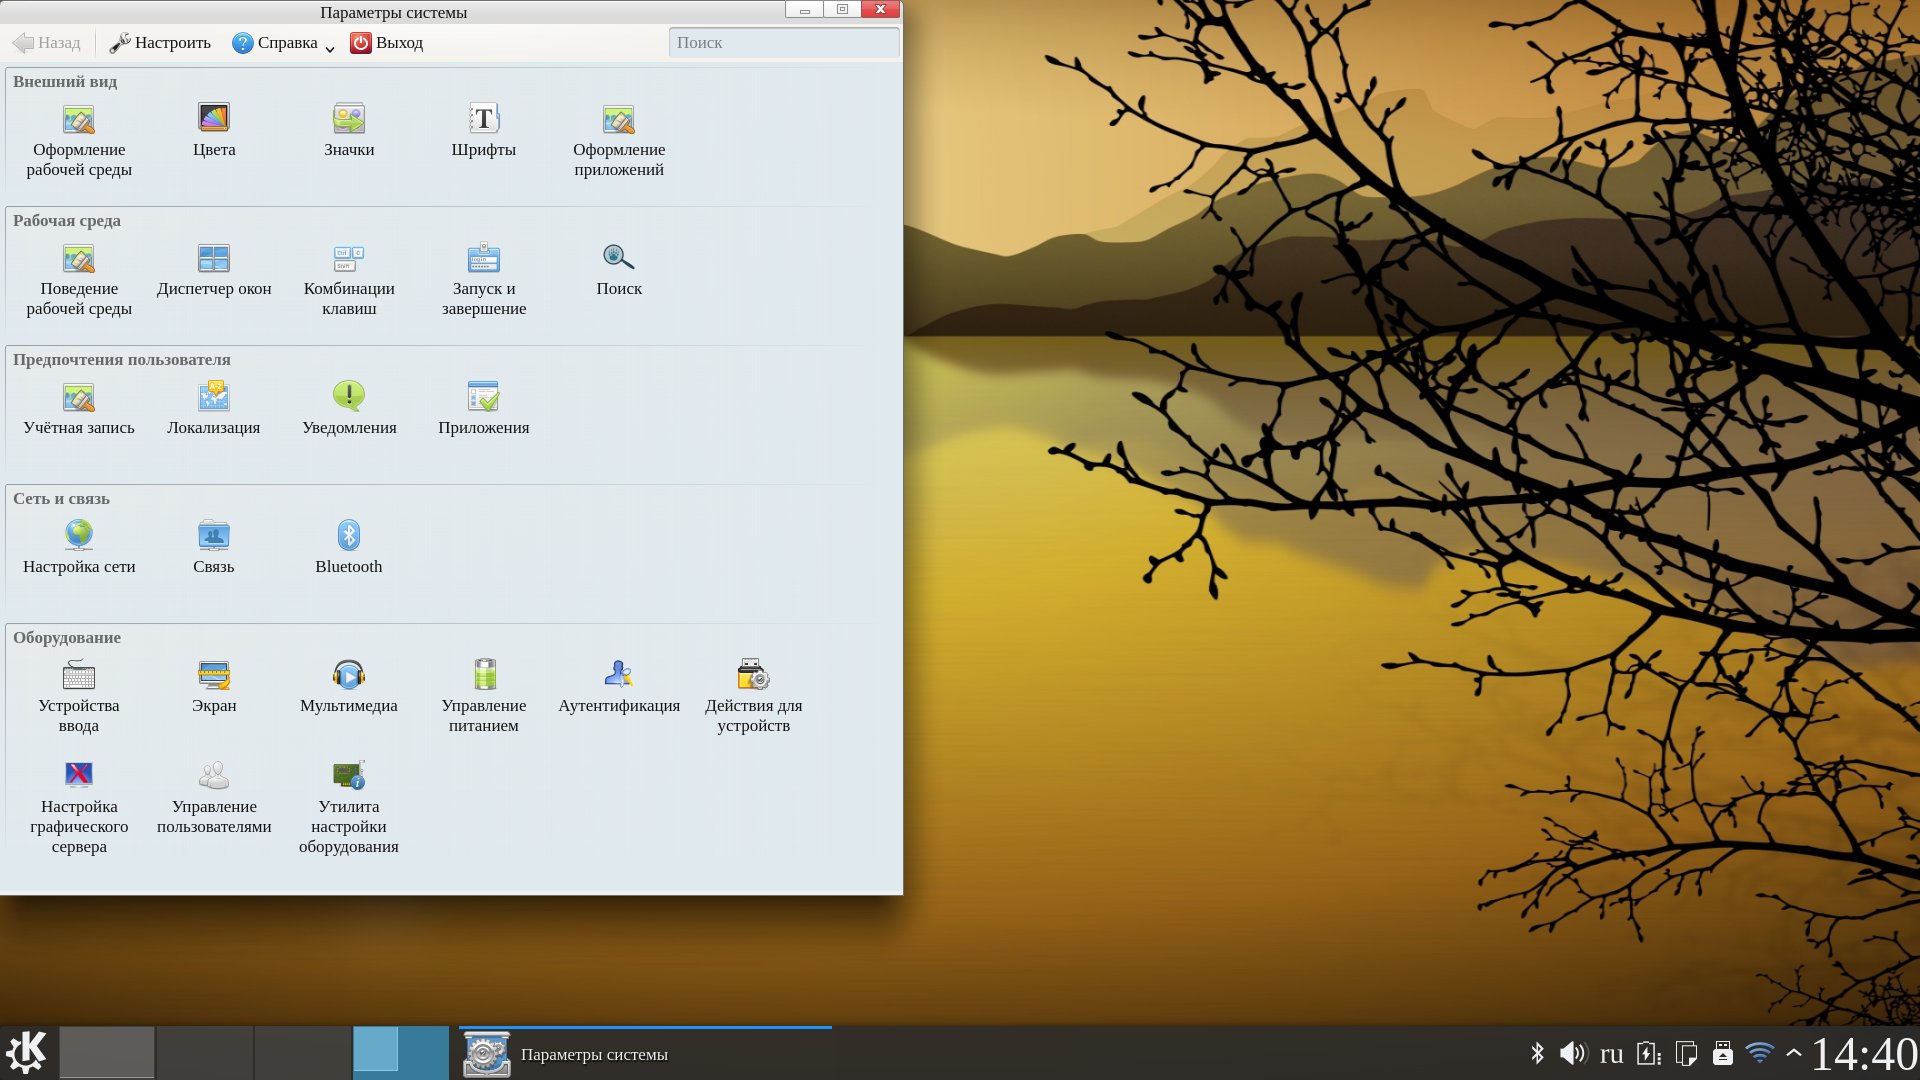Open Диспетчер окон window manager settings
This screenshot has height=1080, width=1920.
[214, 258]
